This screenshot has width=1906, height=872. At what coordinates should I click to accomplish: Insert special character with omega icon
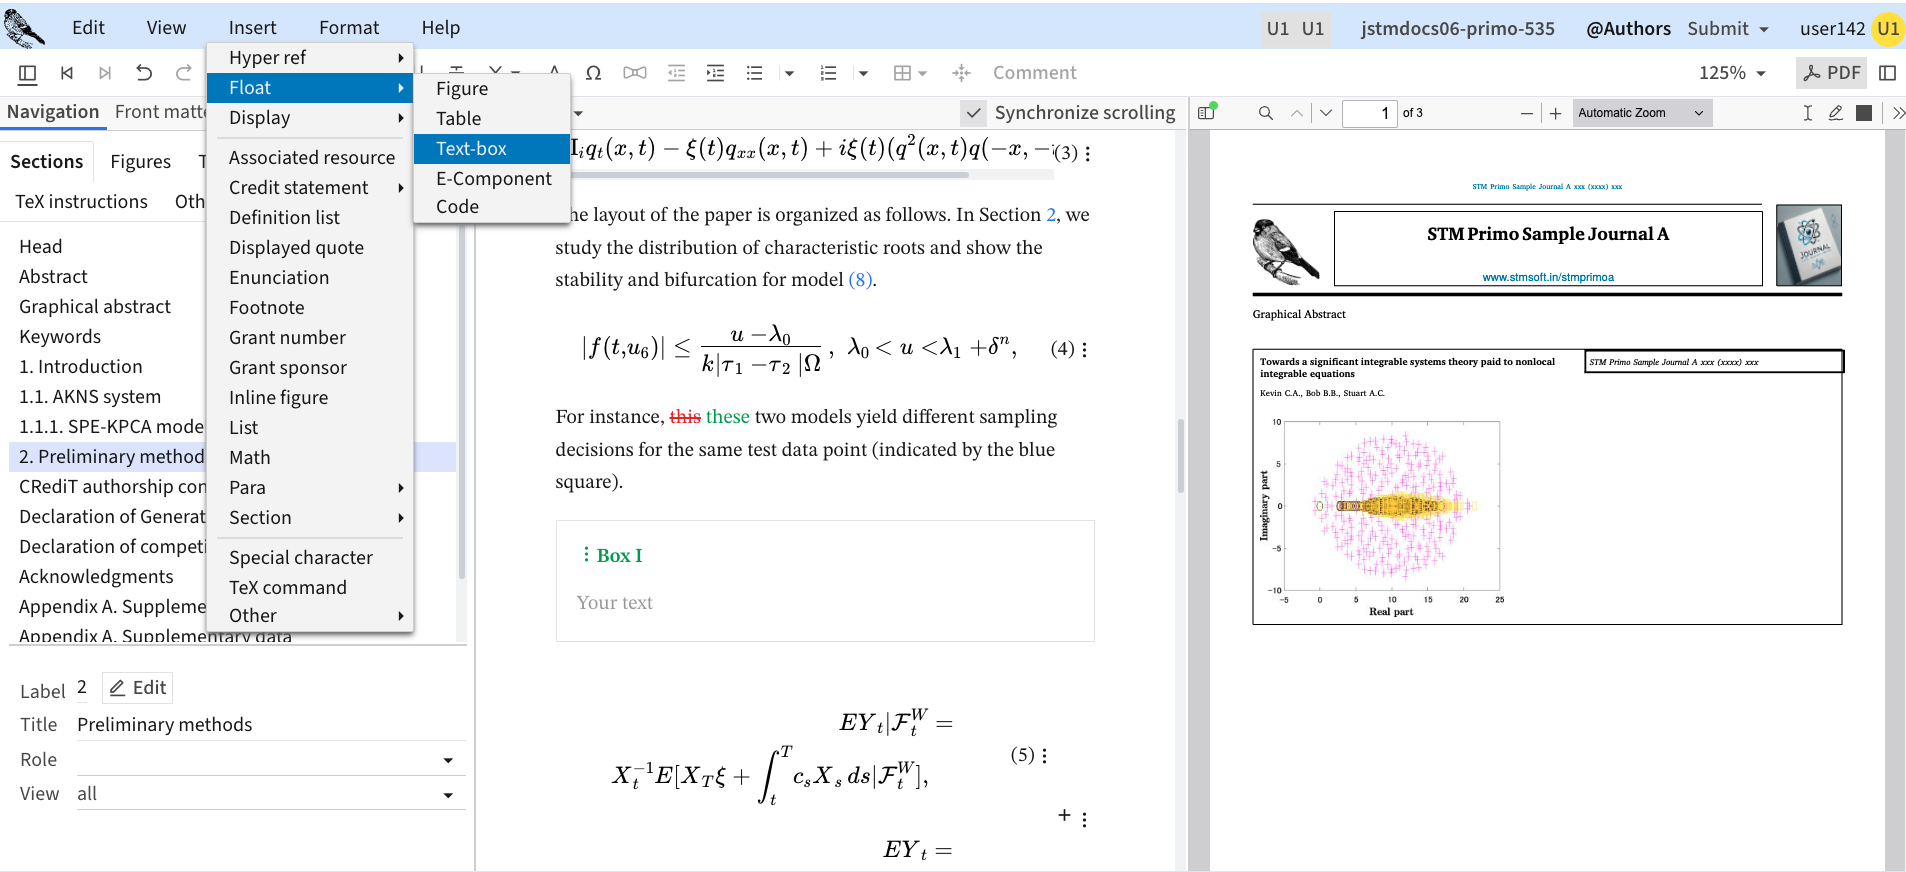pyautogui.click(x=593, y=73)
